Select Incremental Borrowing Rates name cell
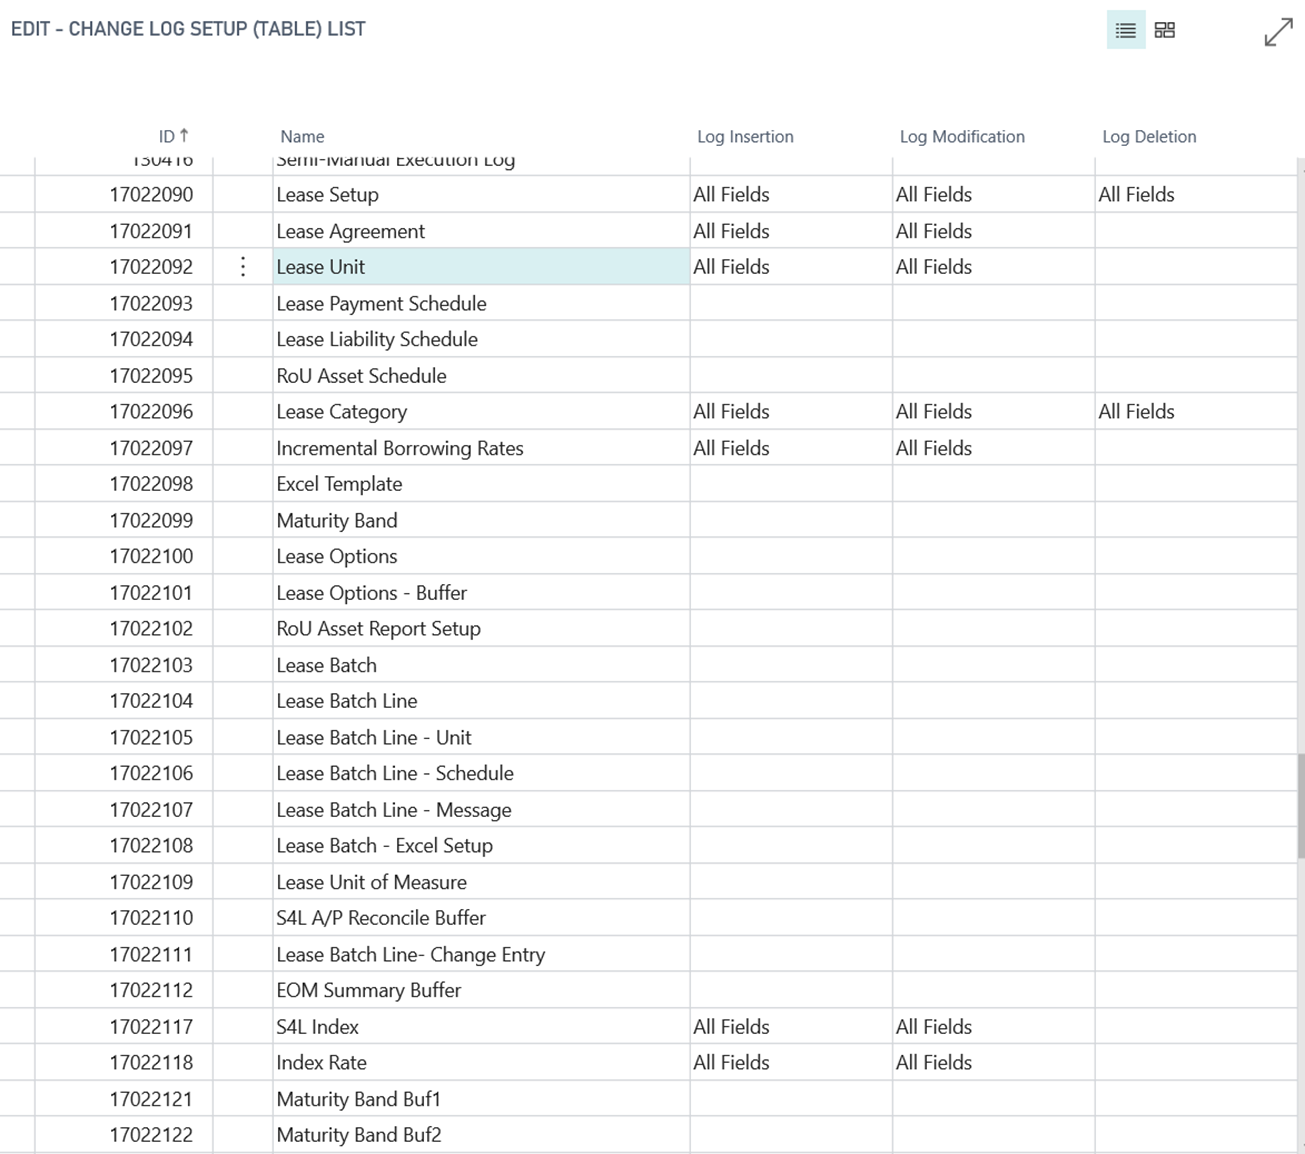 click(x=481, y=448)
